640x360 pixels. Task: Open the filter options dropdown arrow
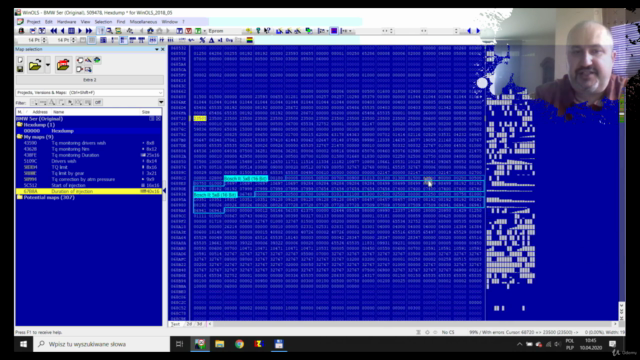[161, 102]
